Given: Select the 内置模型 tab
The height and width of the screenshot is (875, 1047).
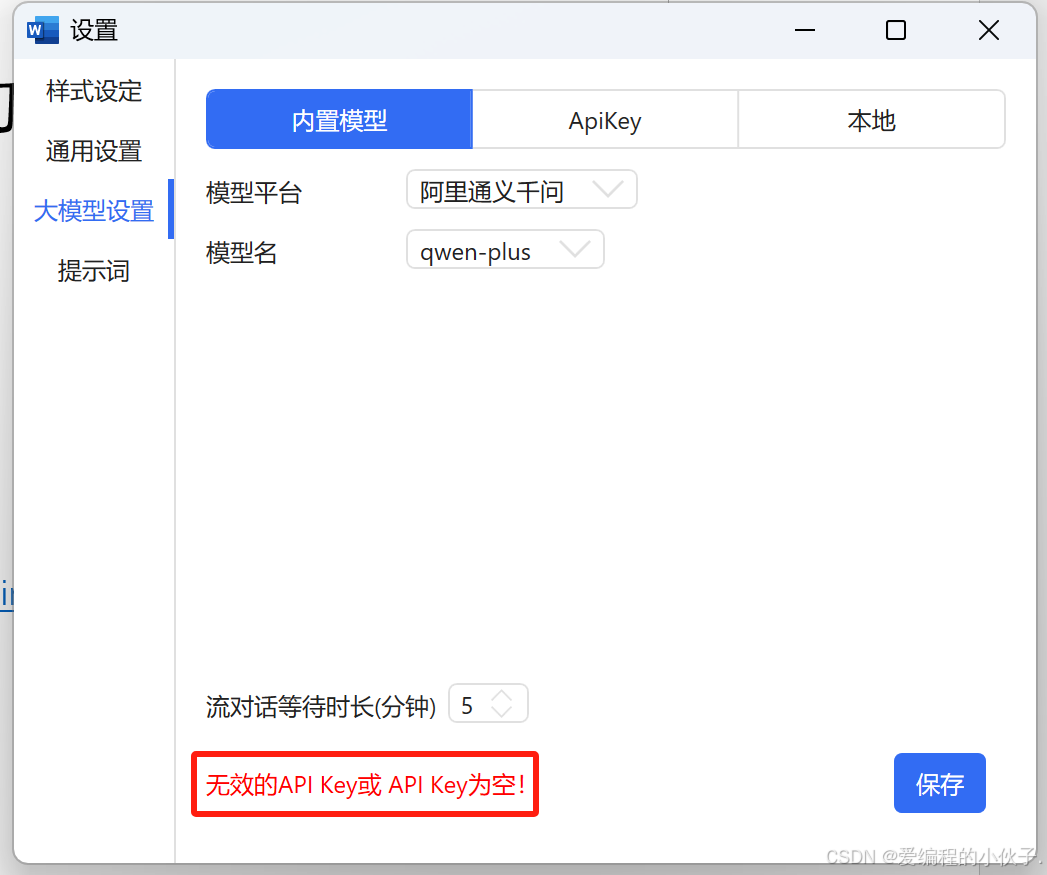Looking at the screenshot, I should [x=338, y=119].
